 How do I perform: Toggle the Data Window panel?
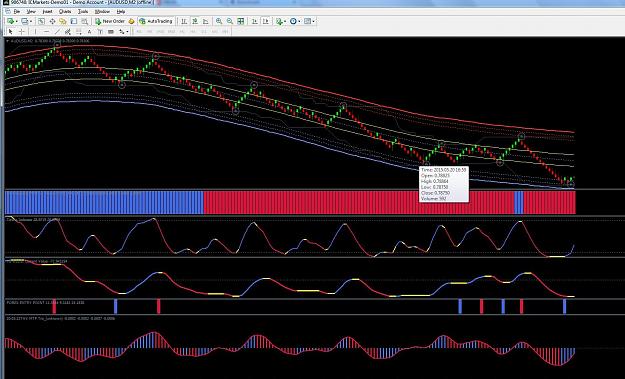click(52, 21)
